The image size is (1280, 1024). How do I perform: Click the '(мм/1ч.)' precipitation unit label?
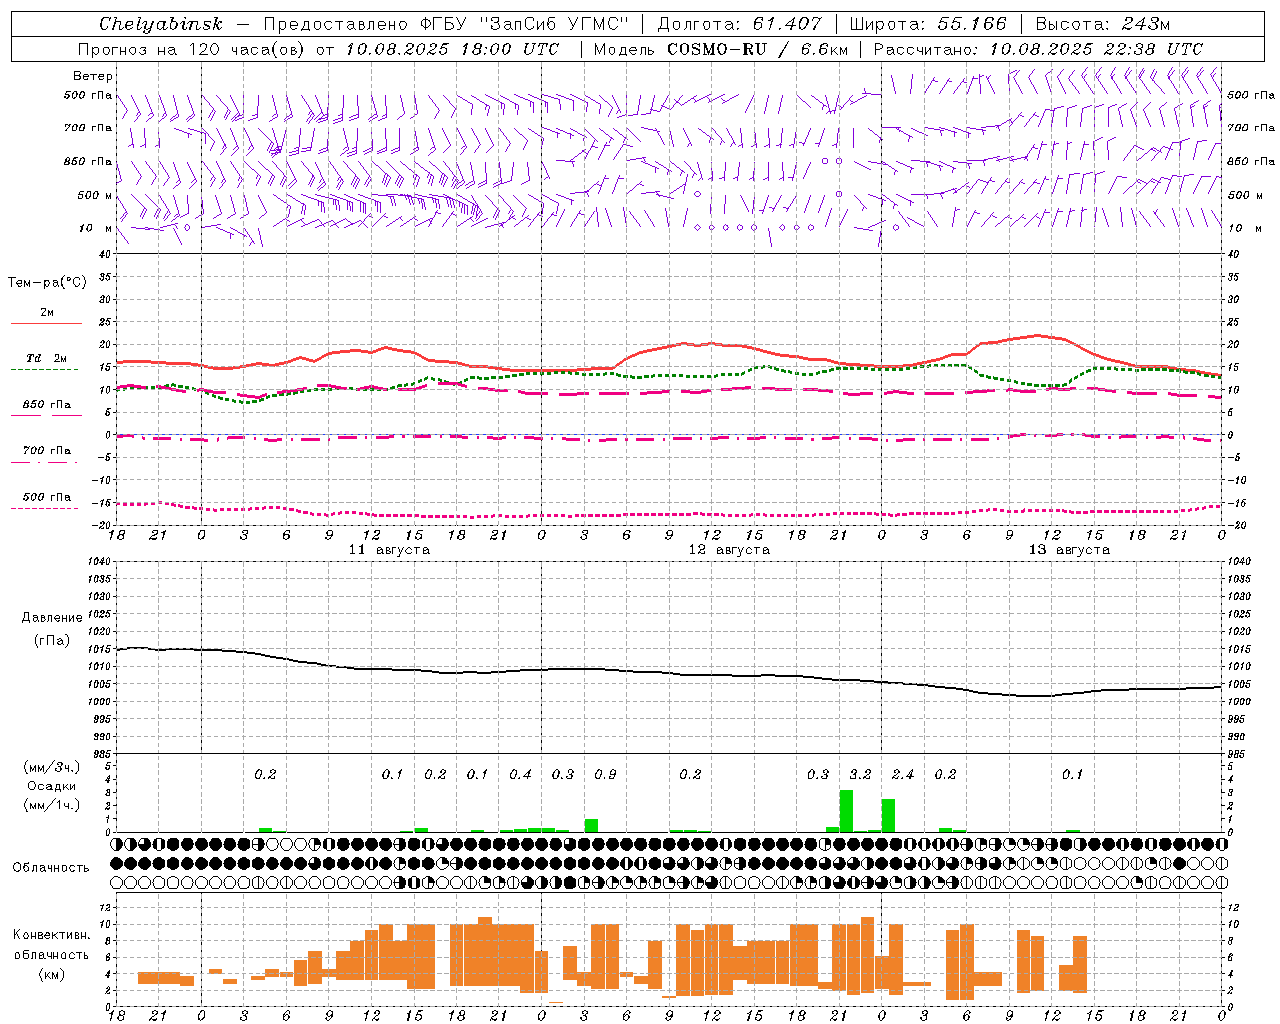click(x=51, y=806)
